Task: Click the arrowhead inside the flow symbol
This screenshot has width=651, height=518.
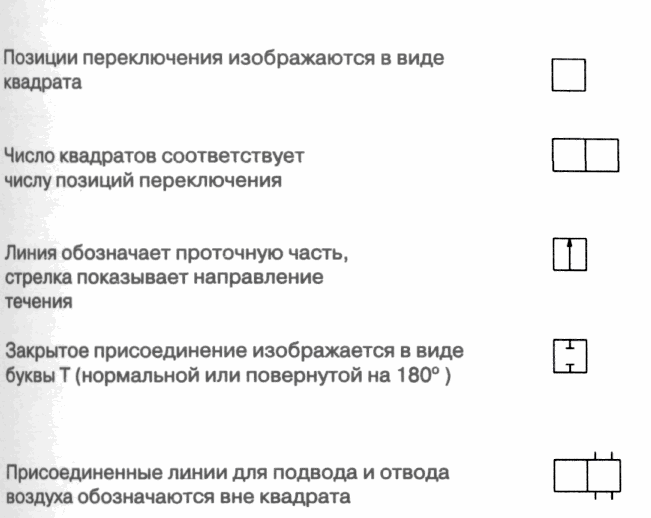Action: click(570, 243)
